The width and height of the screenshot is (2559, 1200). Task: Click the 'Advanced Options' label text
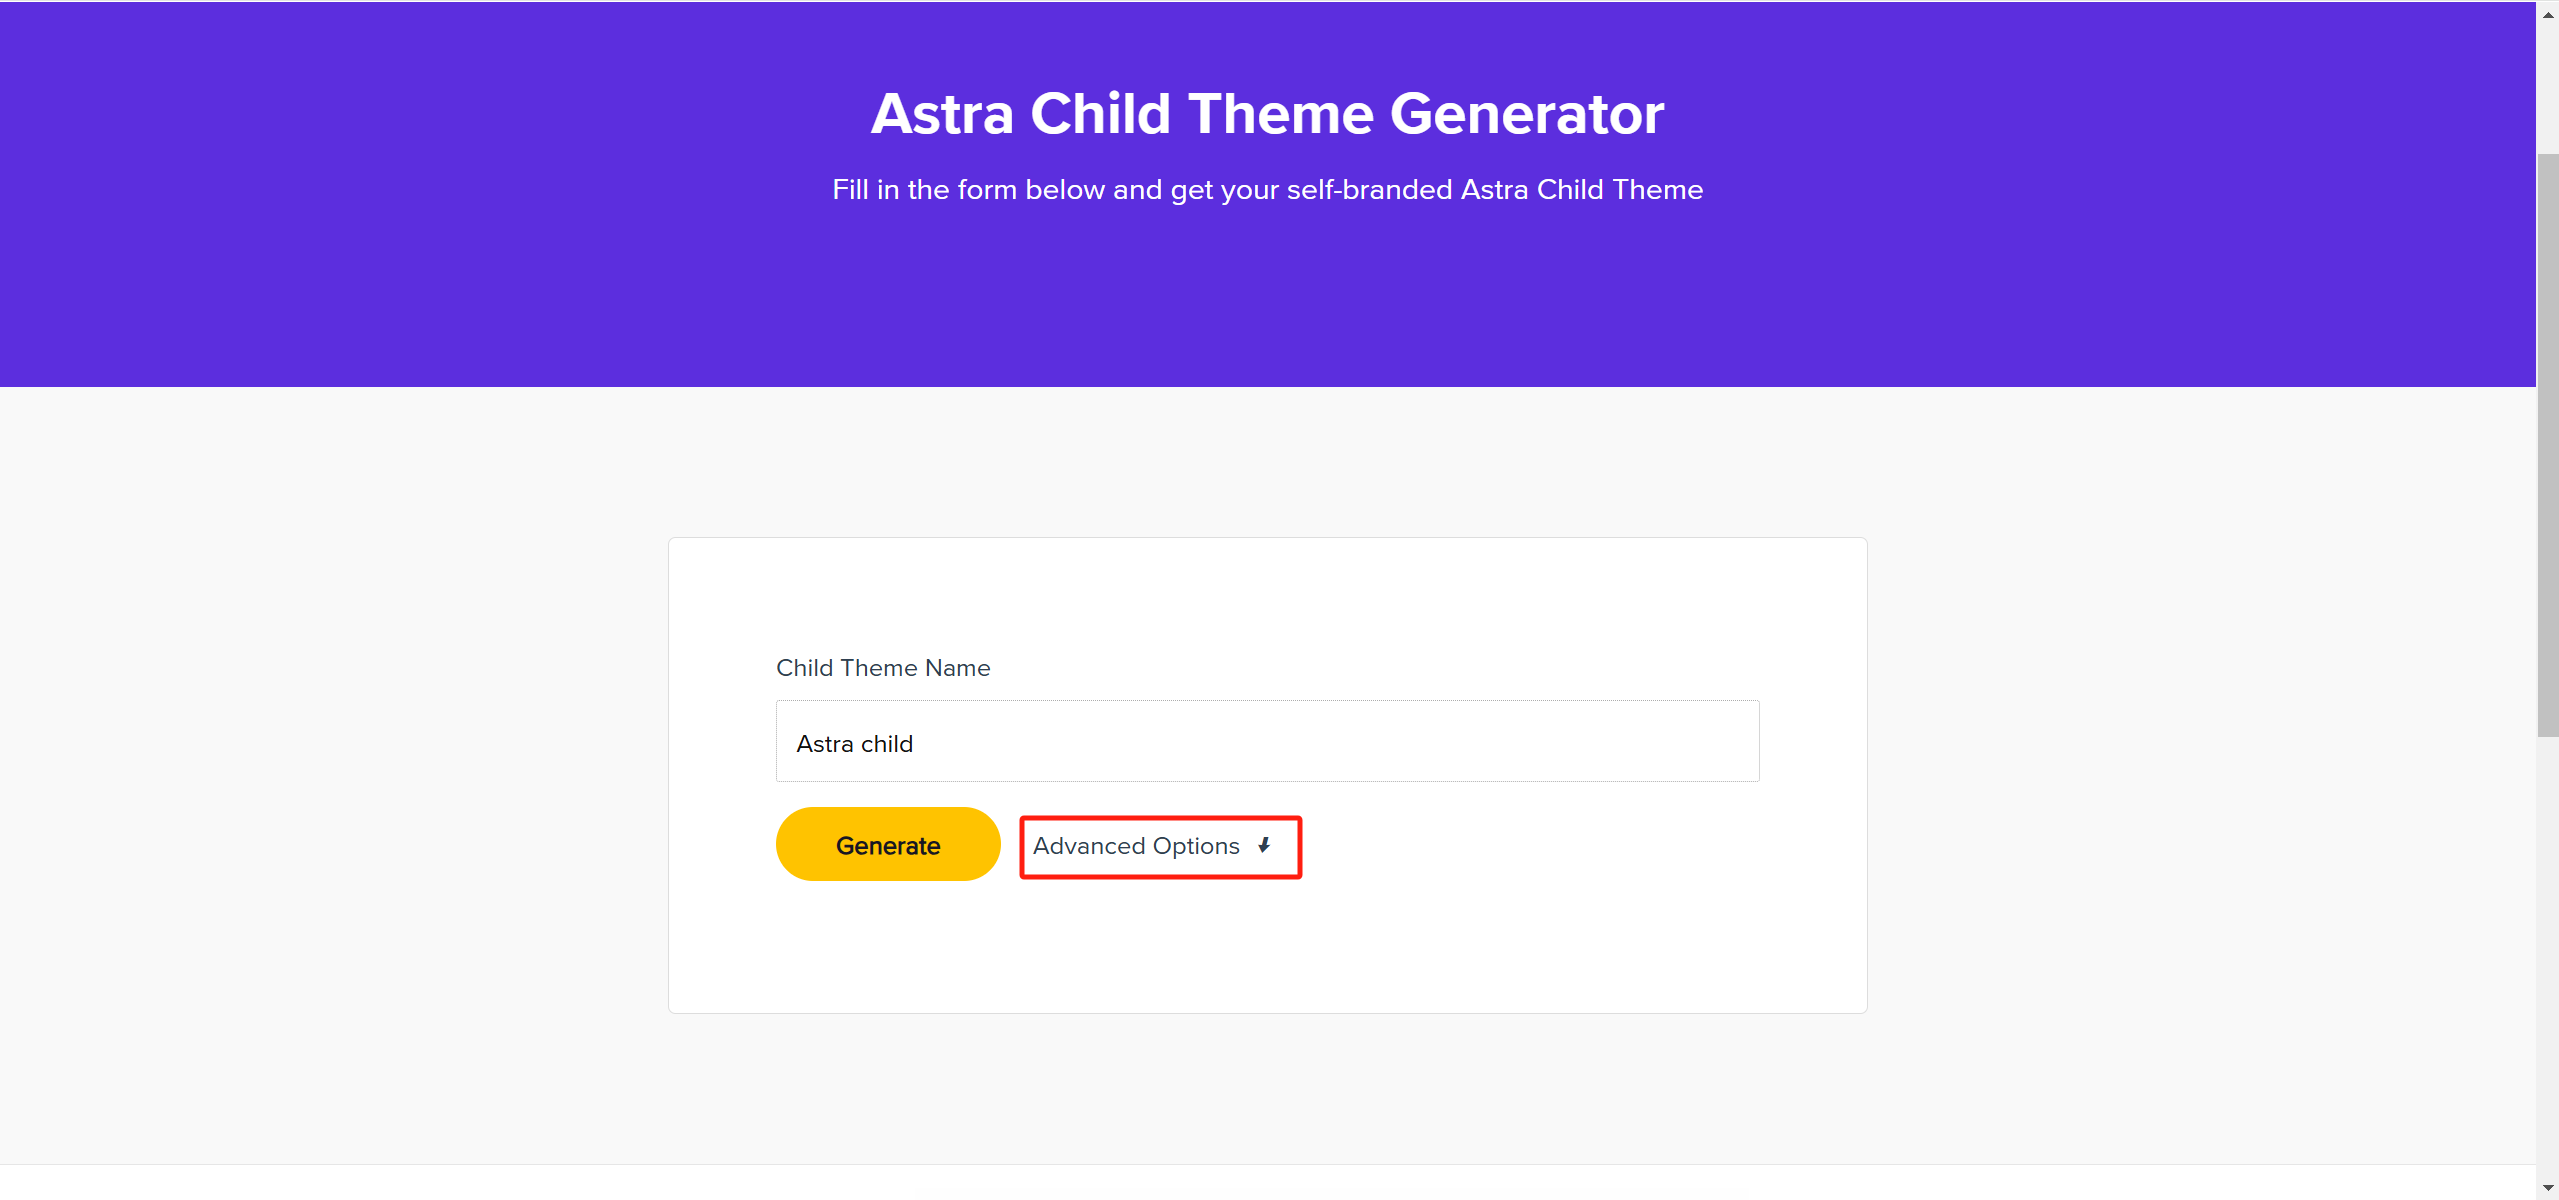pos(1135,846)
